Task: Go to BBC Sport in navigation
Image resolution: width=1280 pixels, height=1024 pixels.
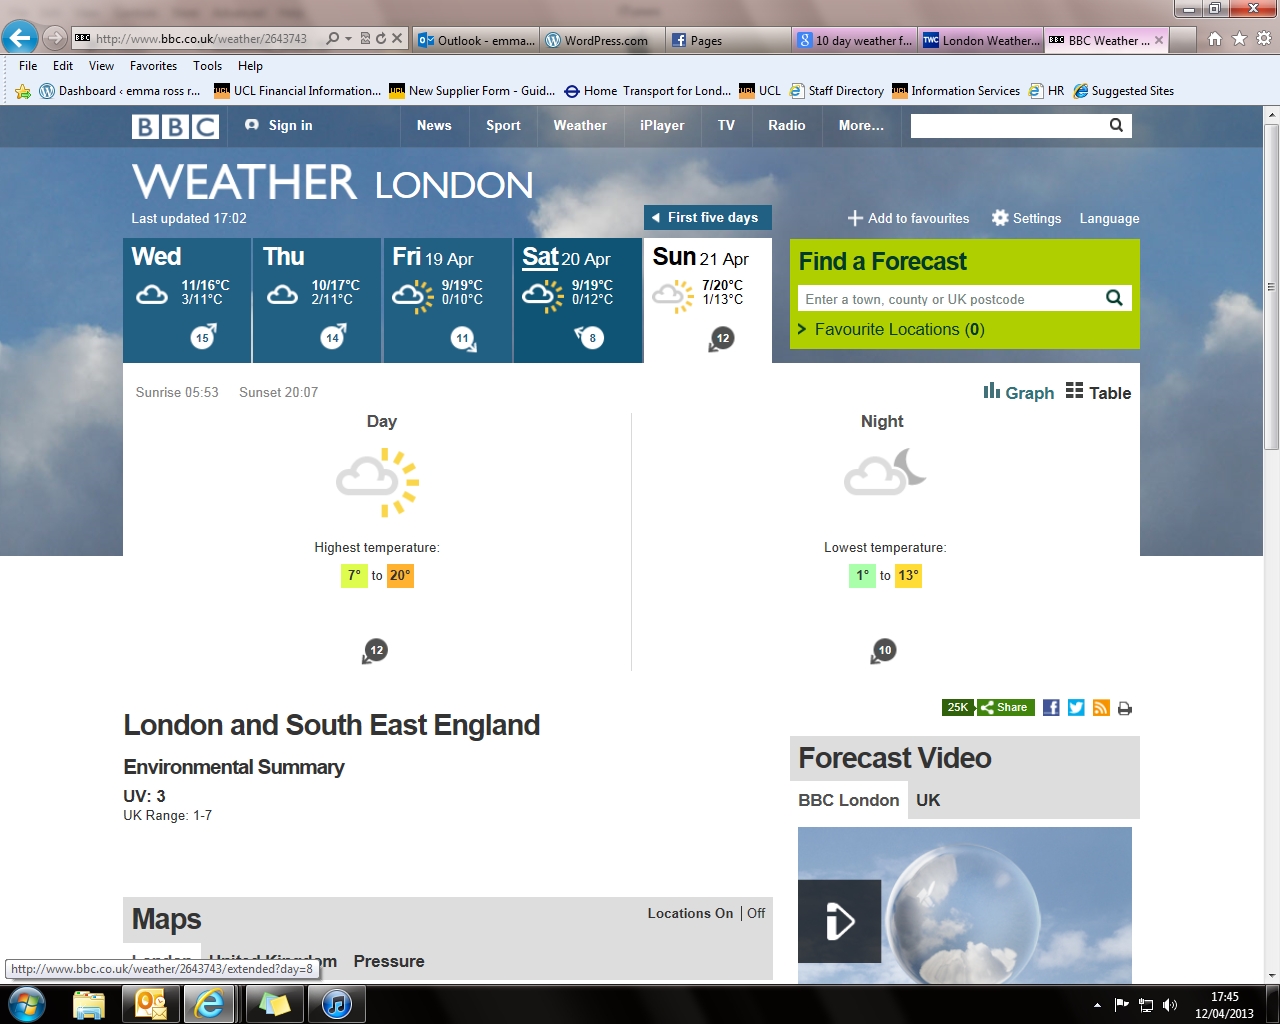Action: point(503,126)
